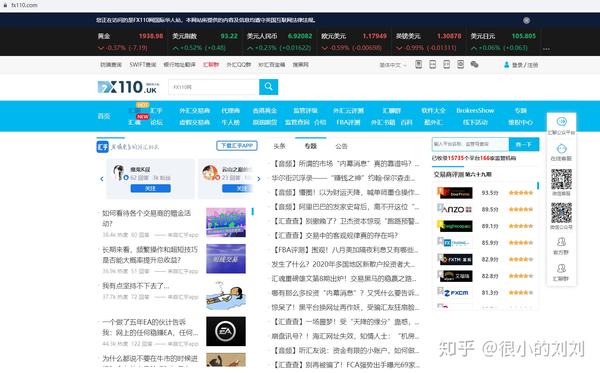Screen dimensions: 600x373
Task: Click the right carousel arrow in user cards
Action: [x=259, y=179]
